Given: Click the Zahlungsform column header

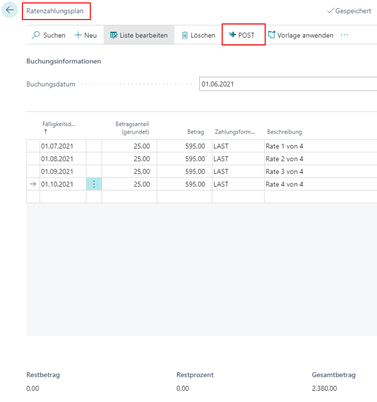Looking at the screenshot, I should point(235,132).
